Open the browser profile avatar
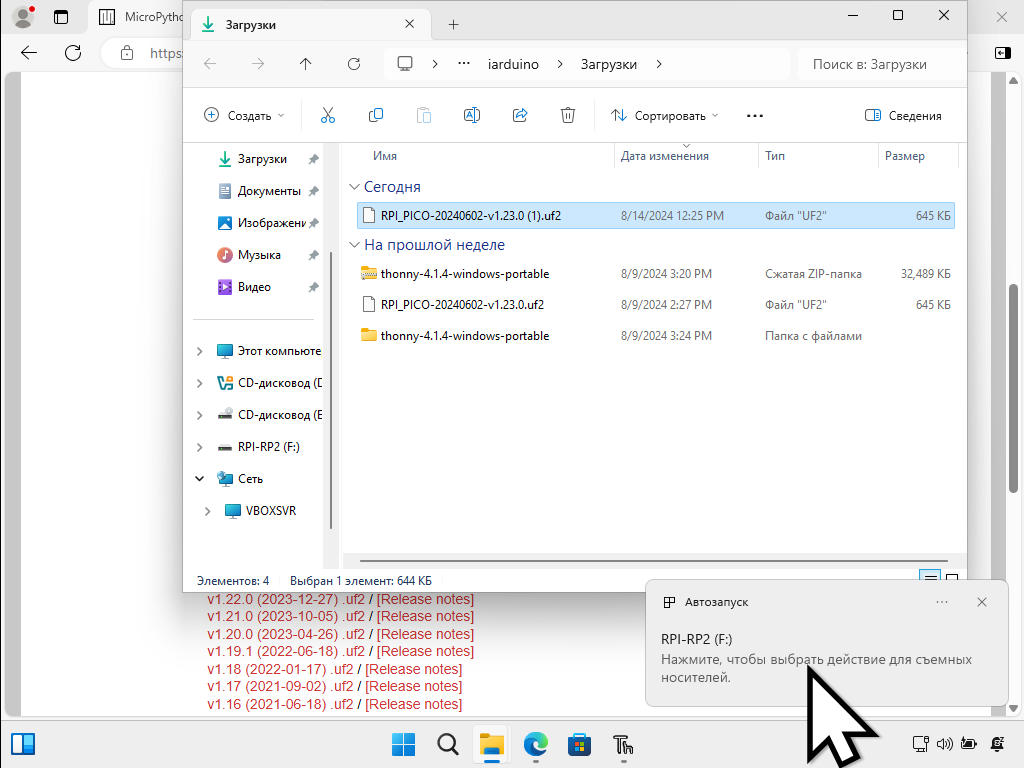The height and width of the screenshot is (768, 1024). (24, 17)
